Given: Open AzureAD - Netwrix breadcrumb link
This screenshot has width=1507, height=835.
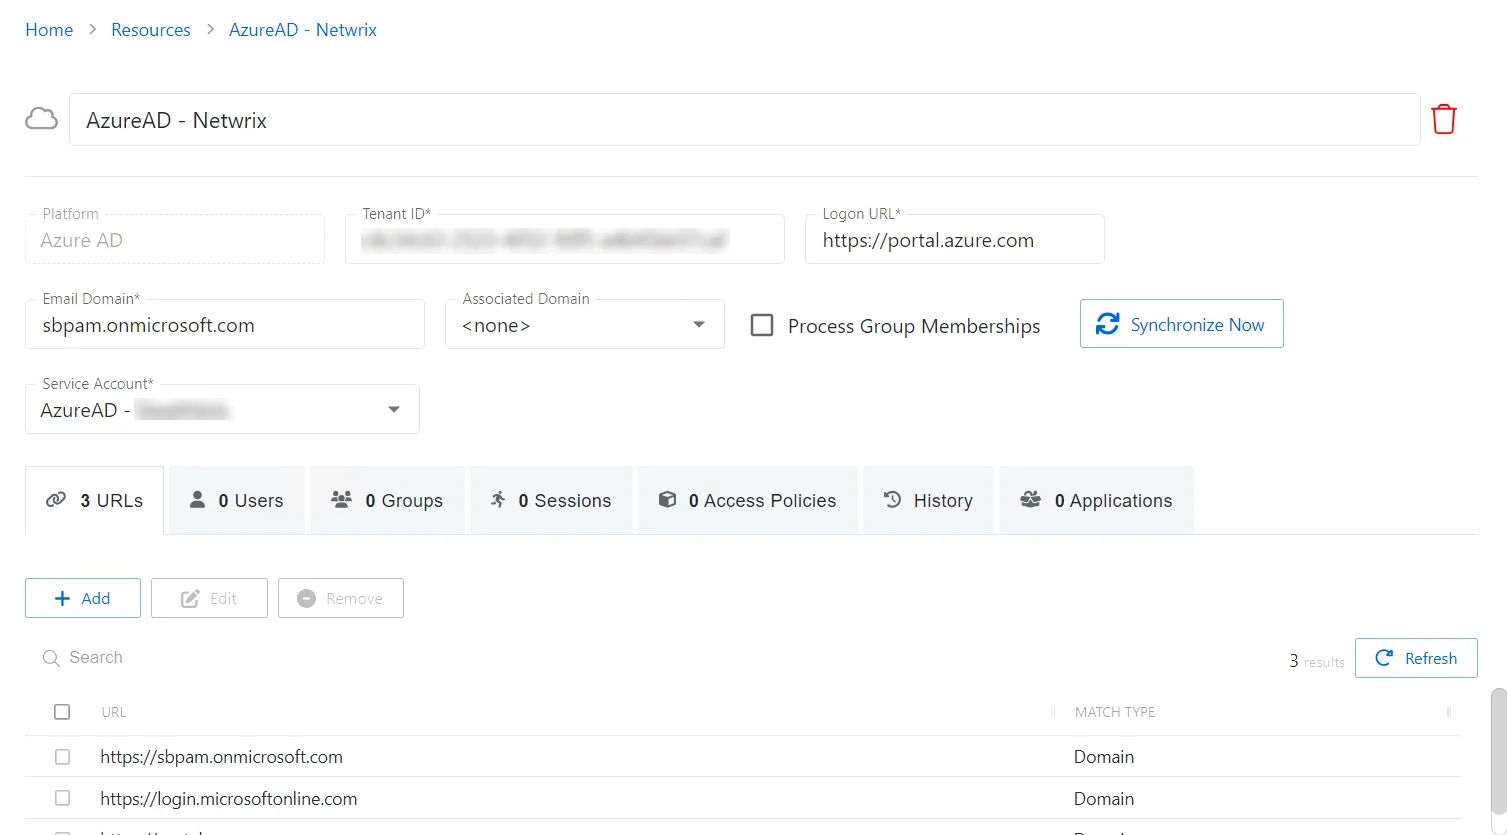Looking at the screenshot, I should tap(303, 30).
